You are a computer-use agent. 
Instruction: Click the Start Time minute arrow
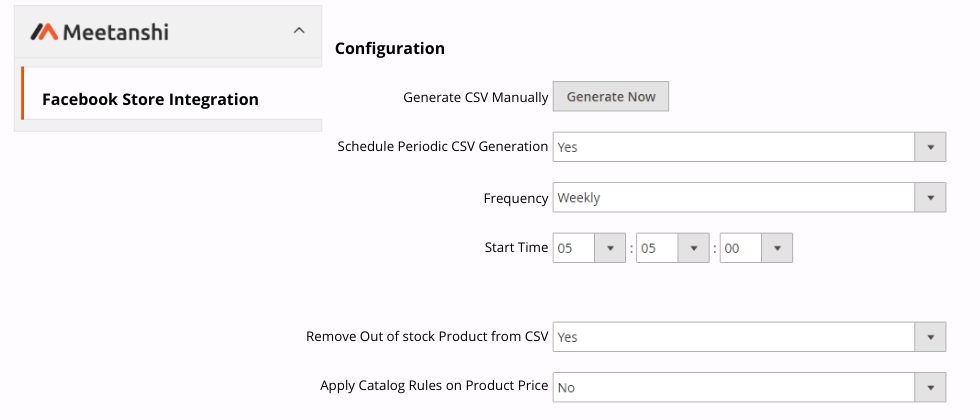(x=693, y=248)
